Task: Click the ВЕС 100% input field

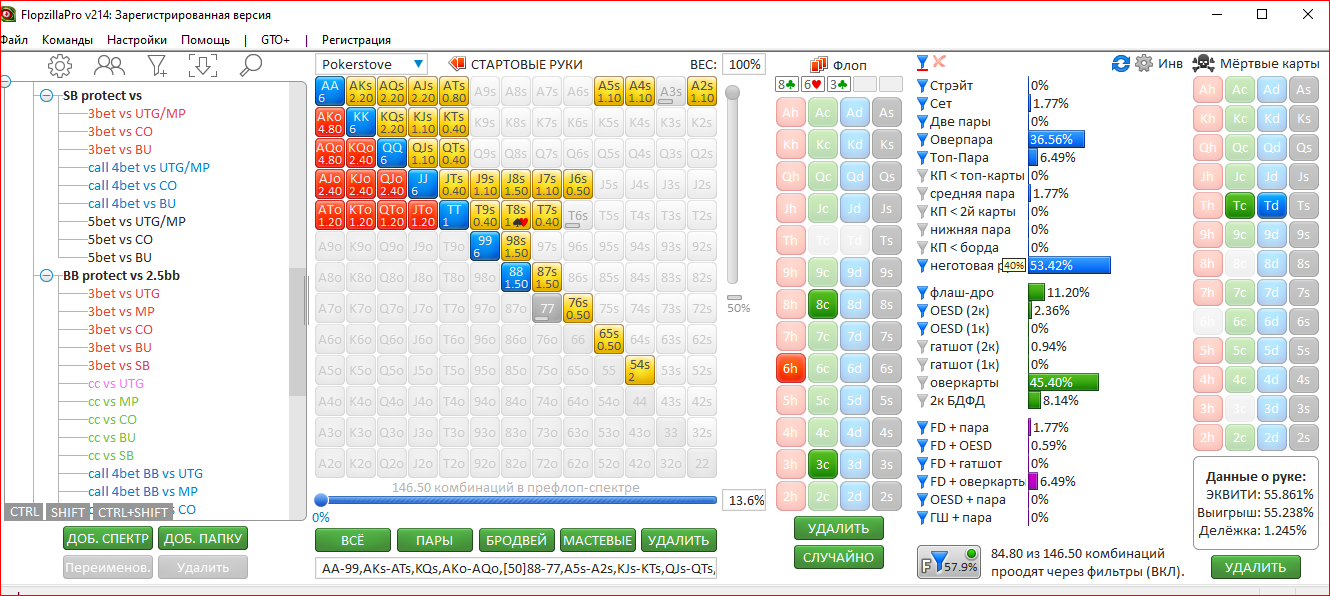Action: 744,64
